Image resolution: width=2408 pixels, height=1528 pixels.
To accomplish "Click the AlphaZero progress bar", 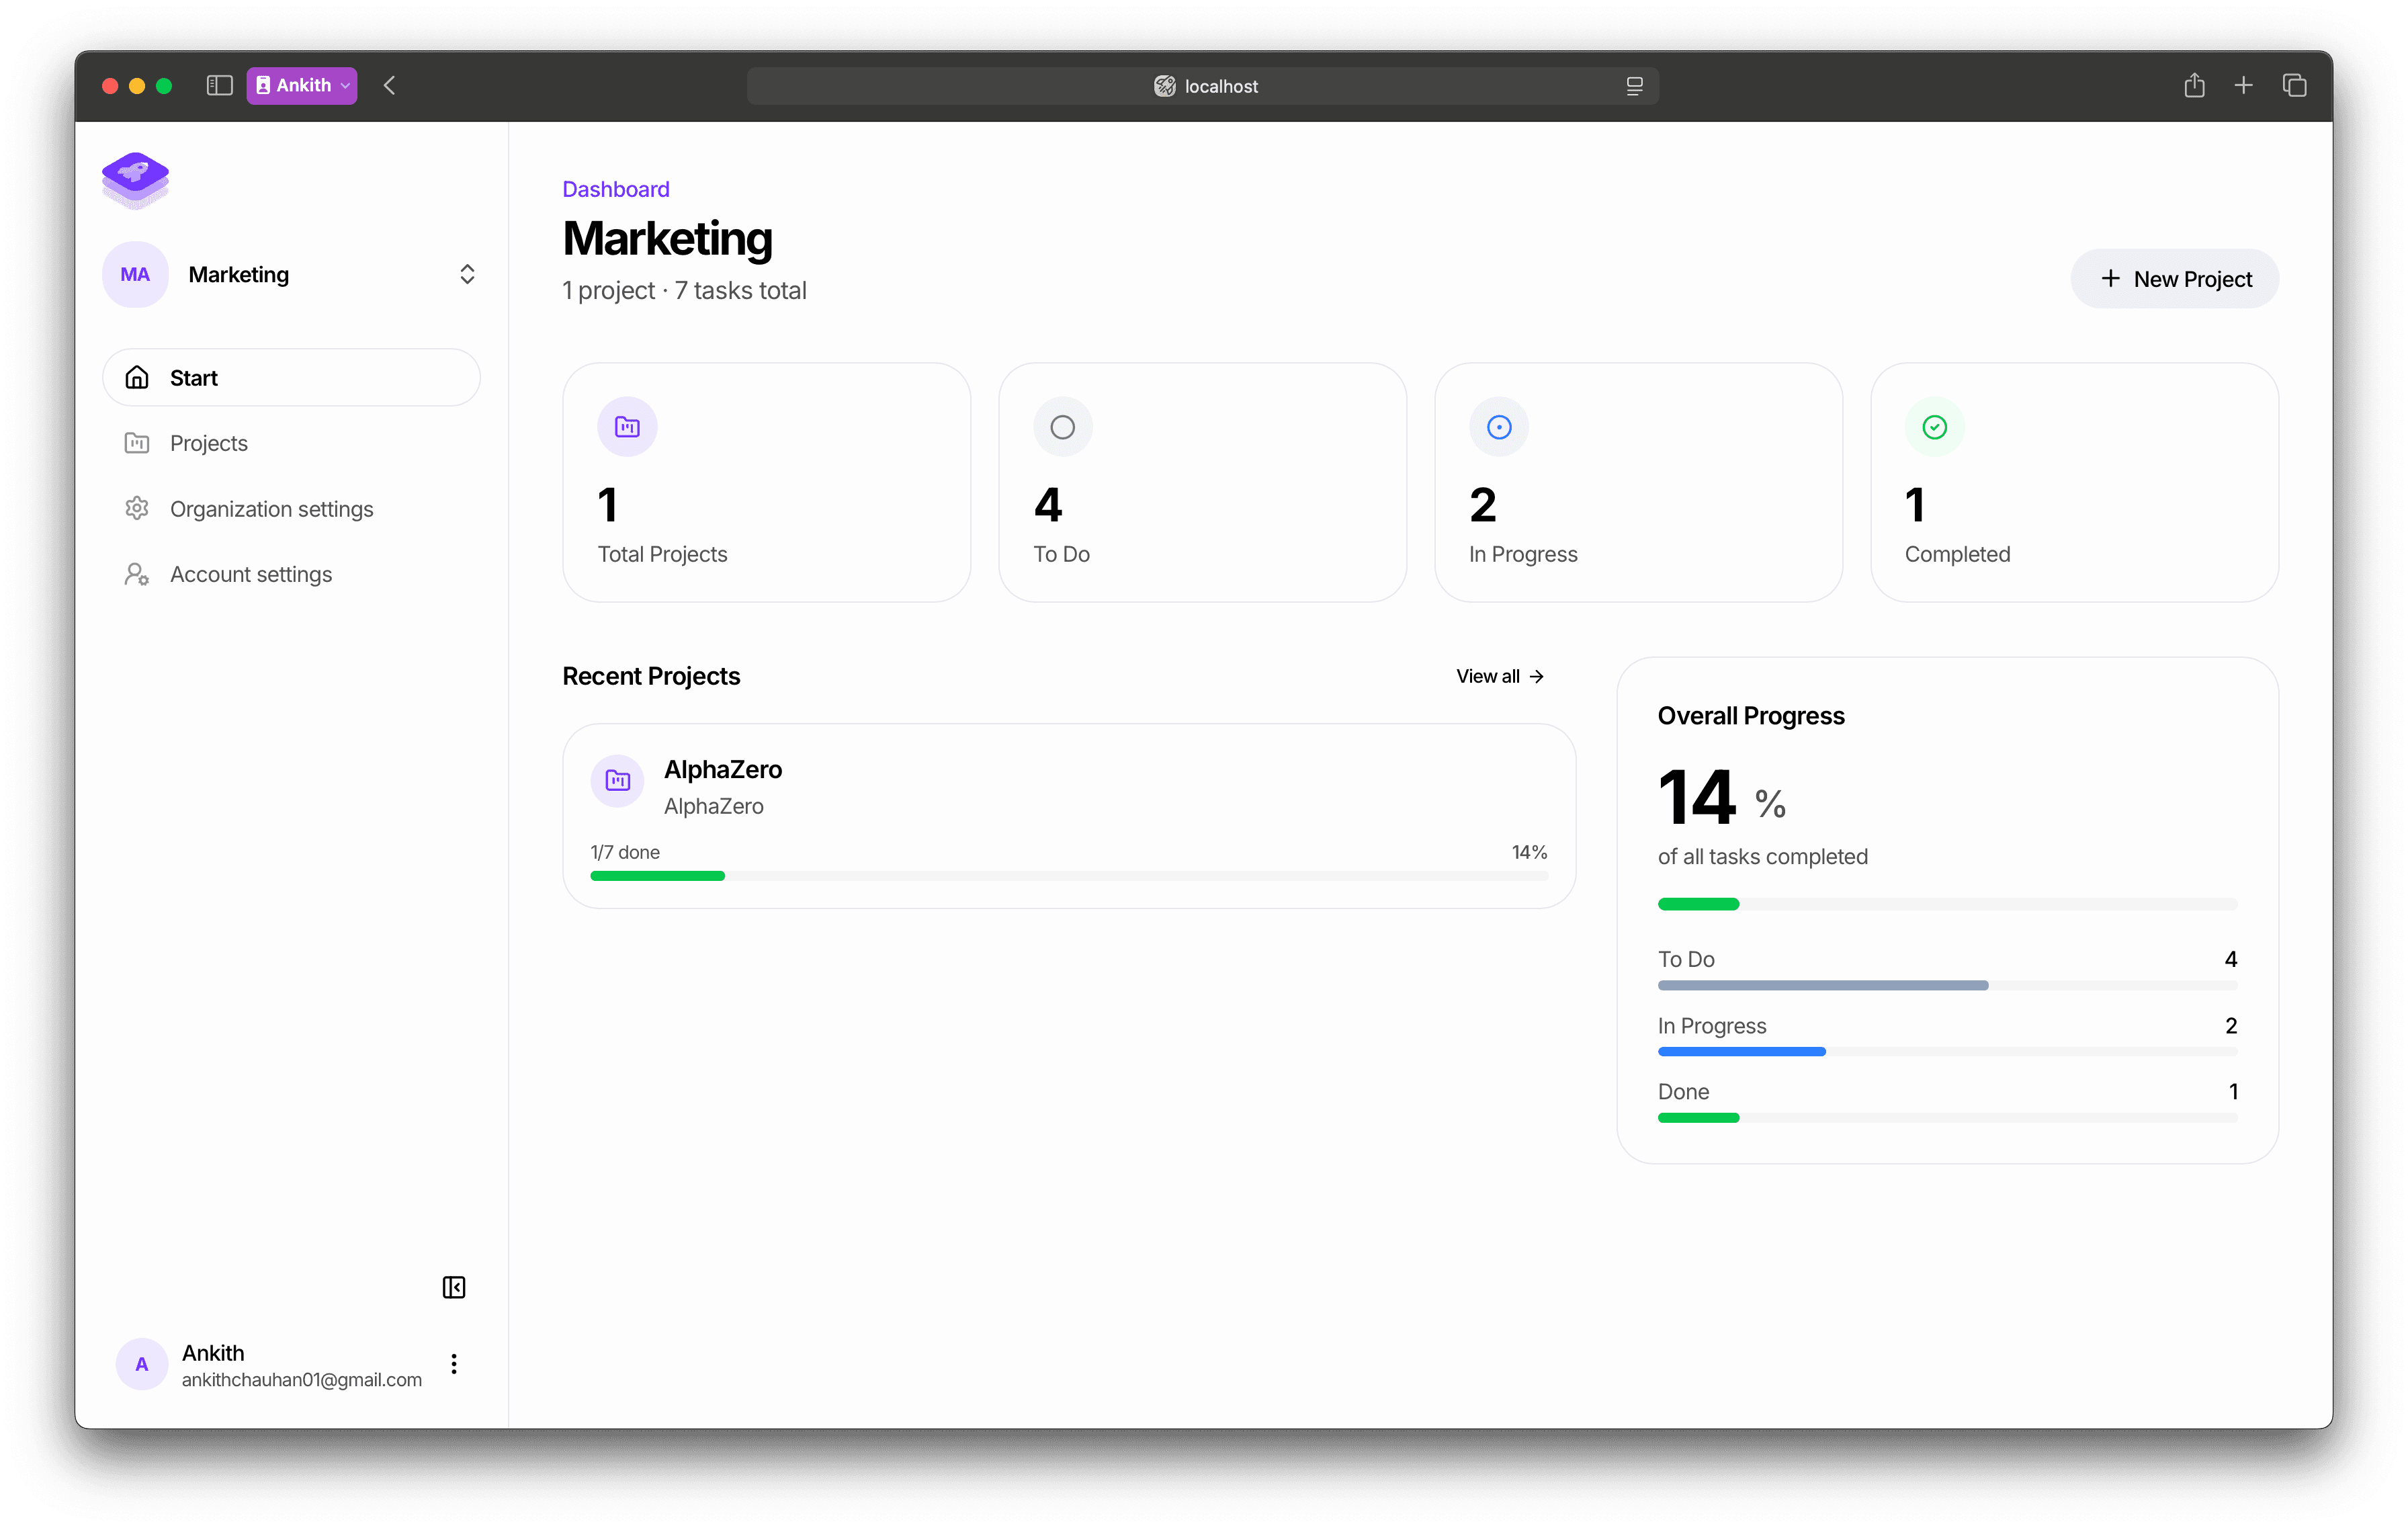I will (x=1068, y=876).
